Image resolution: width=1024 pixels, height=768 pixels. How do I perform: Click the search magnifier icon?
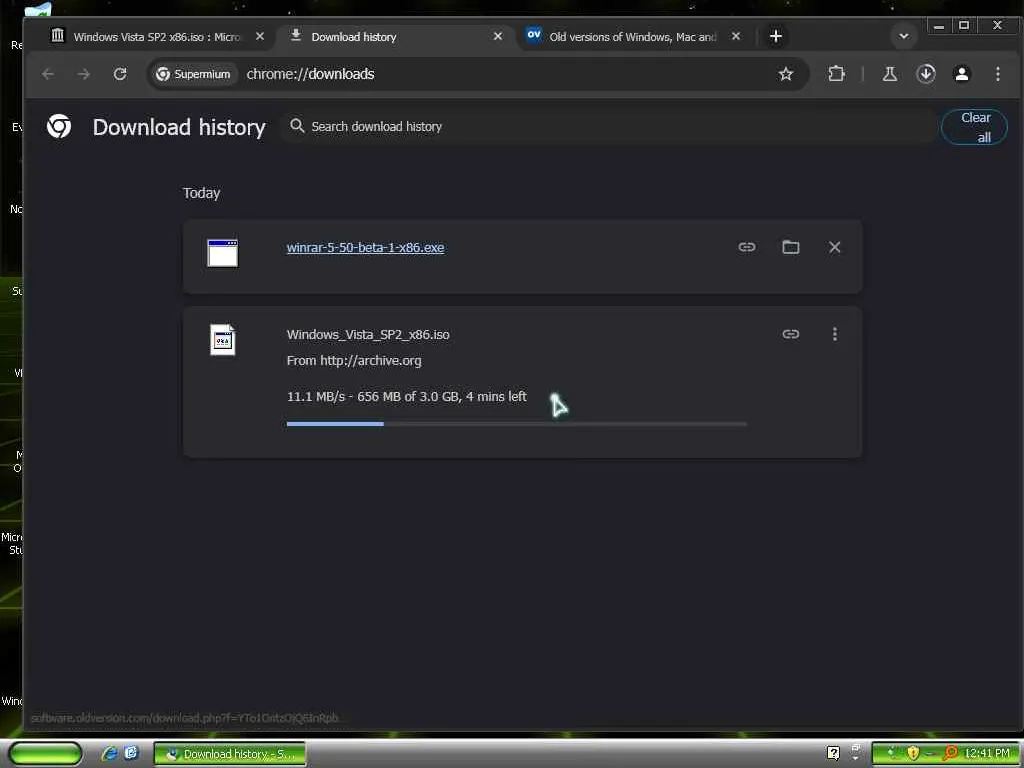[297, 126]
